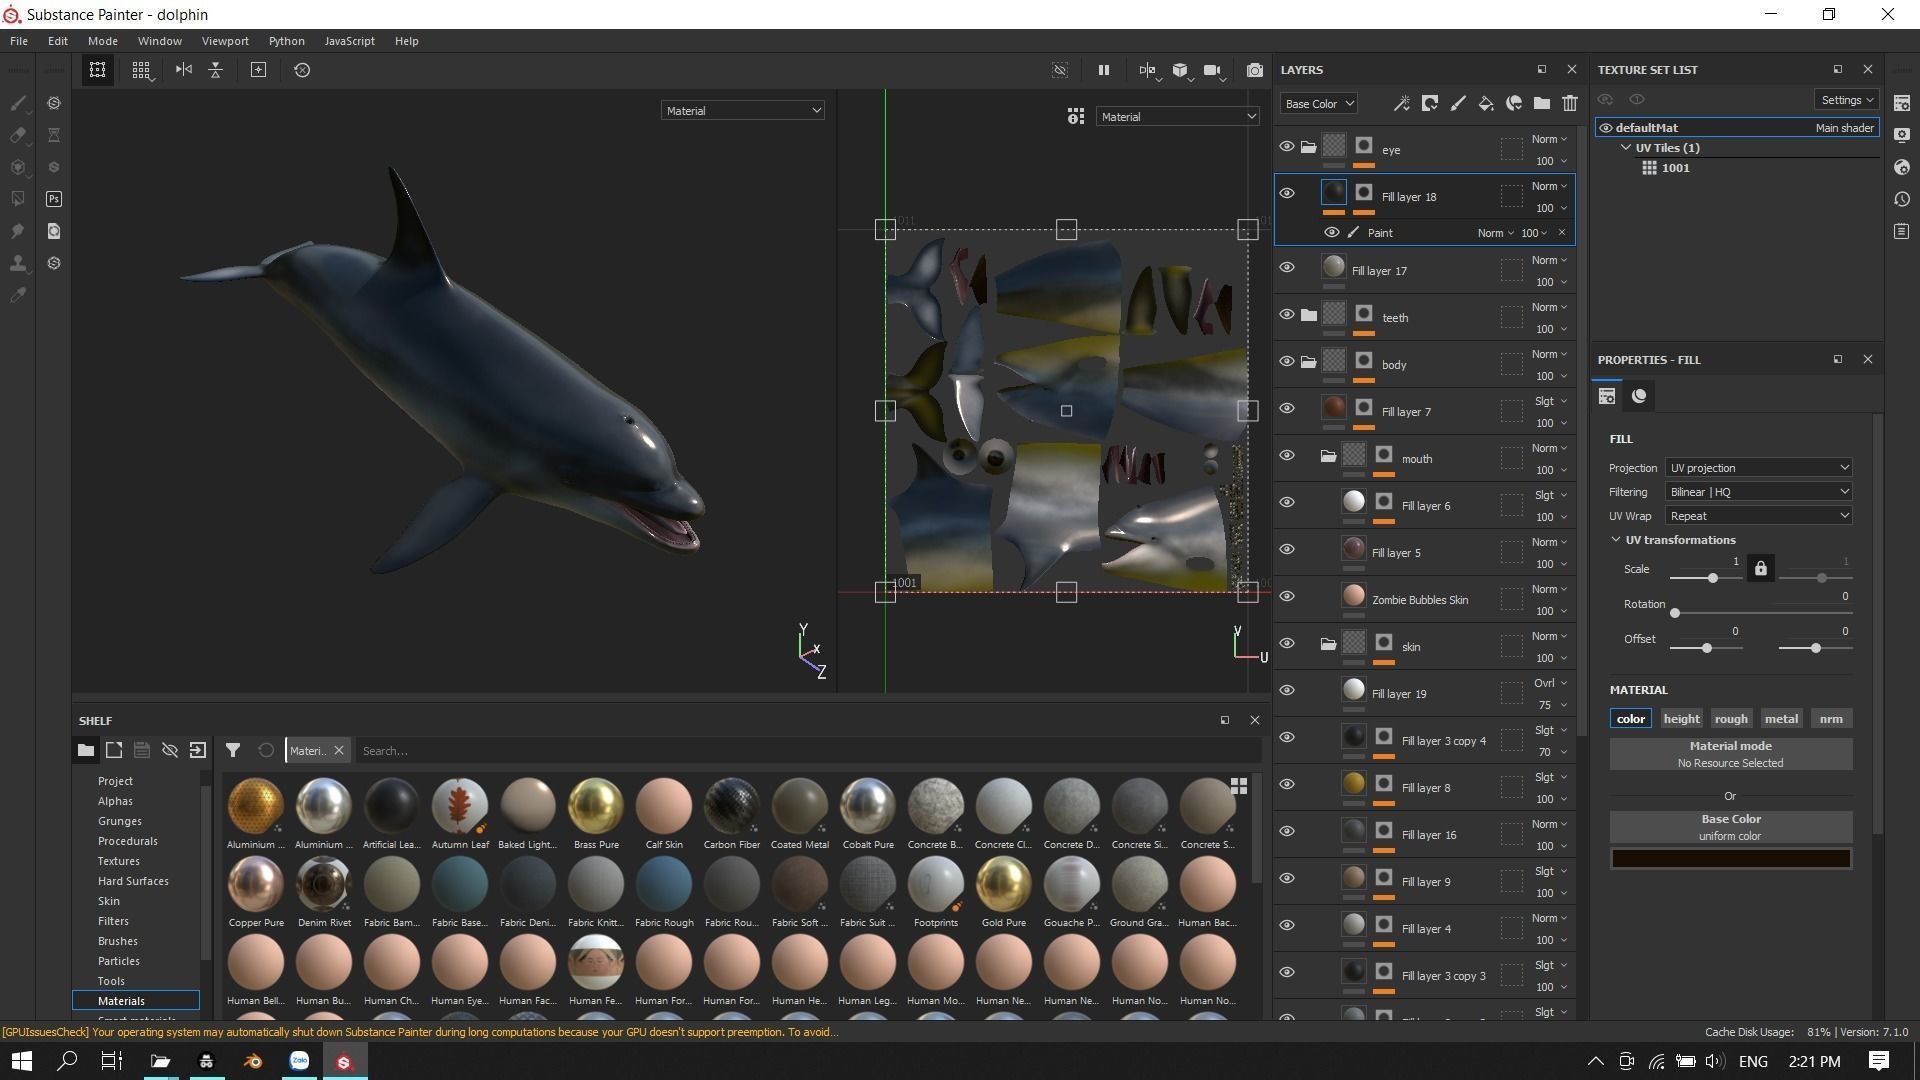Select the transform manipulator tool icon

[97, 70]
